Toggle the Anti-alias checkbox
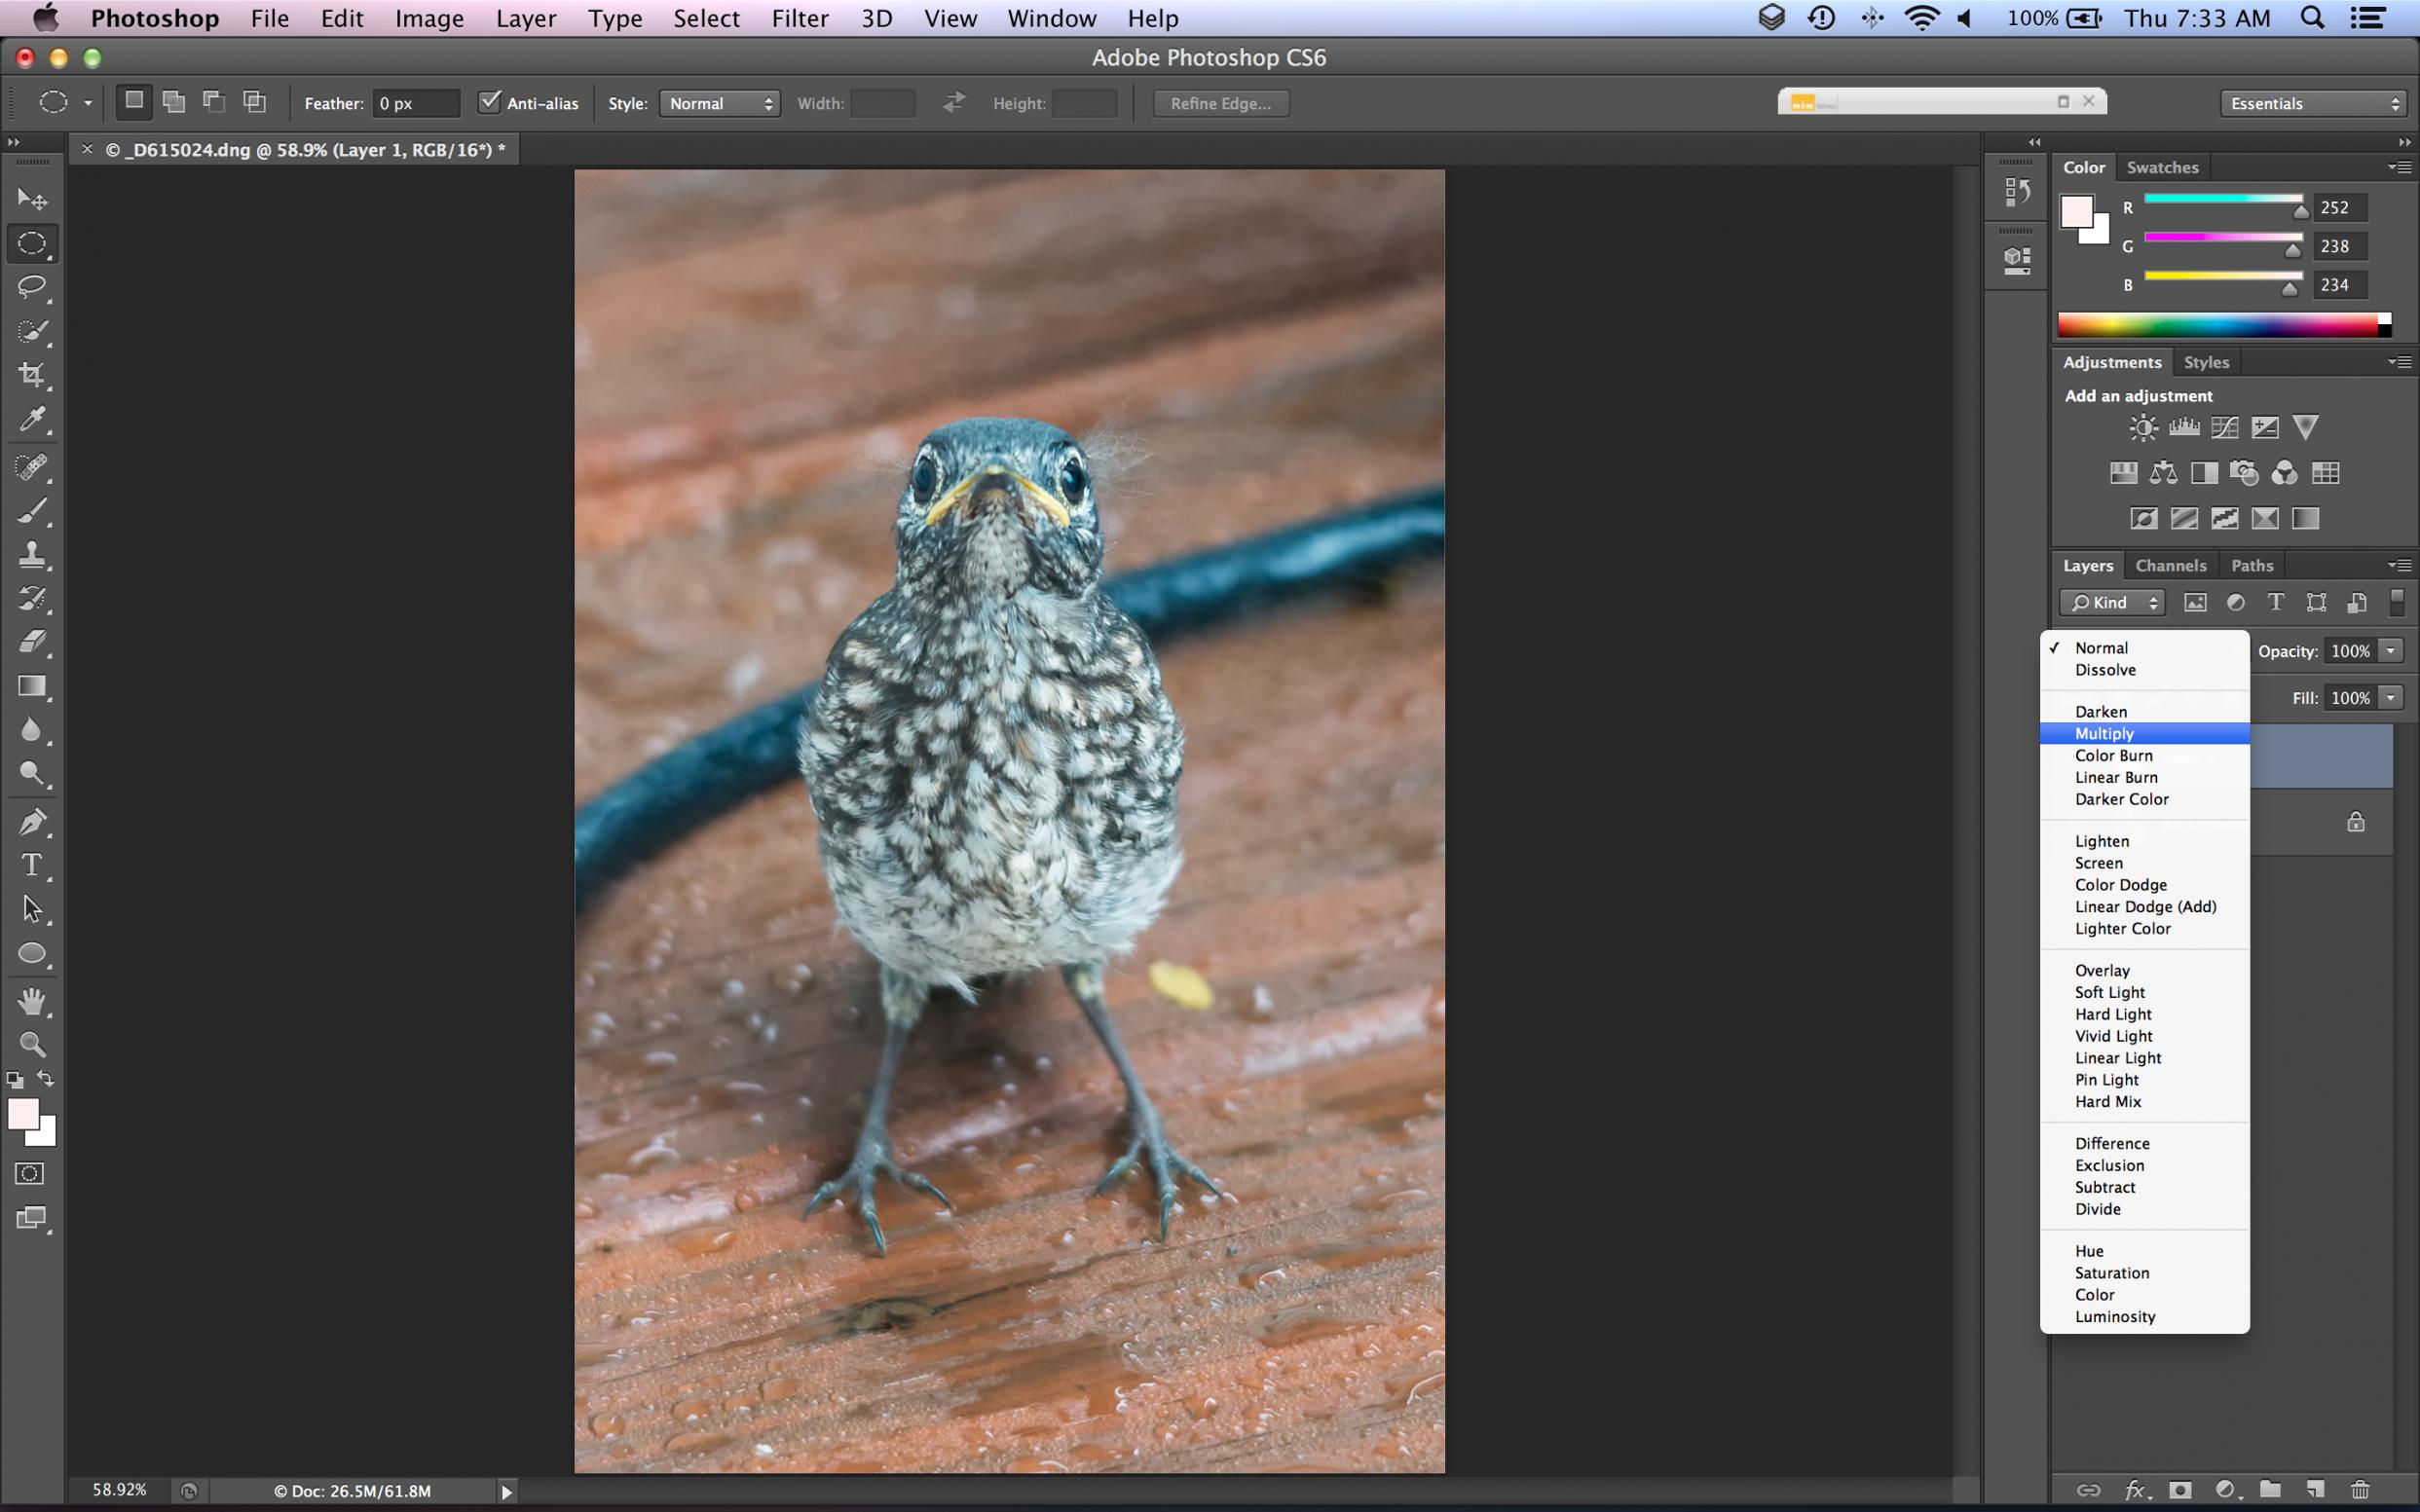 (x=489, y=102)
